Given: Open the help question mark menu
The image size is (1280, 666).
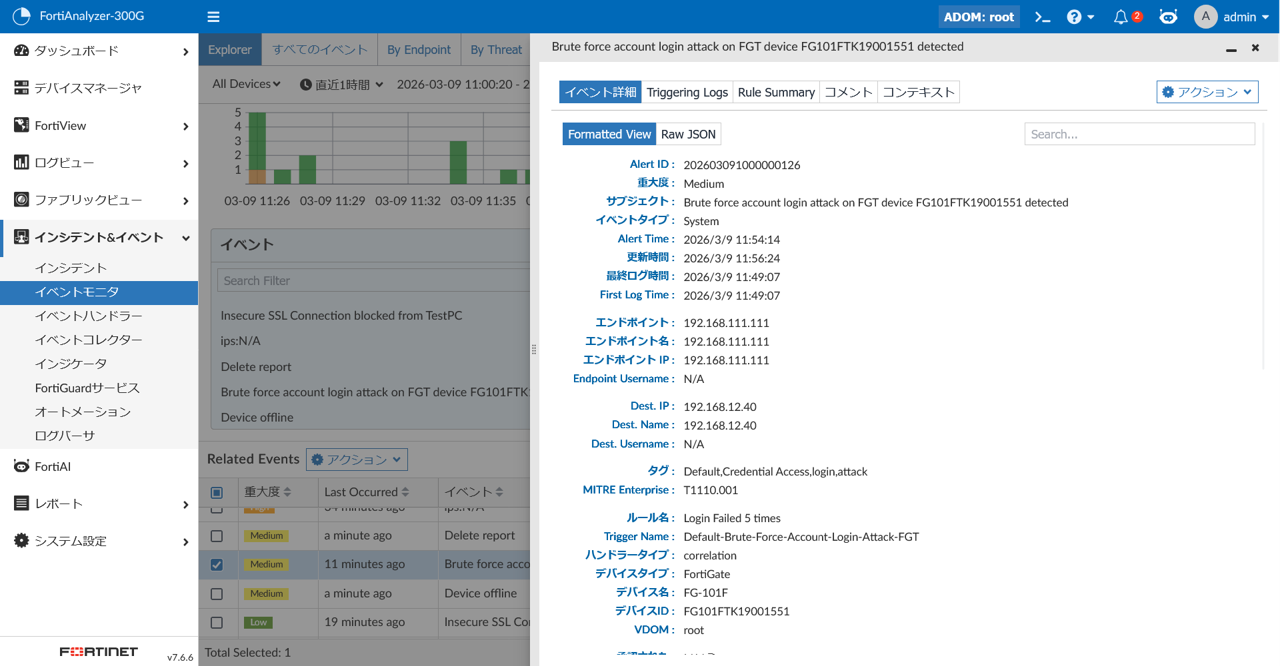Looking at the screenshot, I should pos(1079,17).
